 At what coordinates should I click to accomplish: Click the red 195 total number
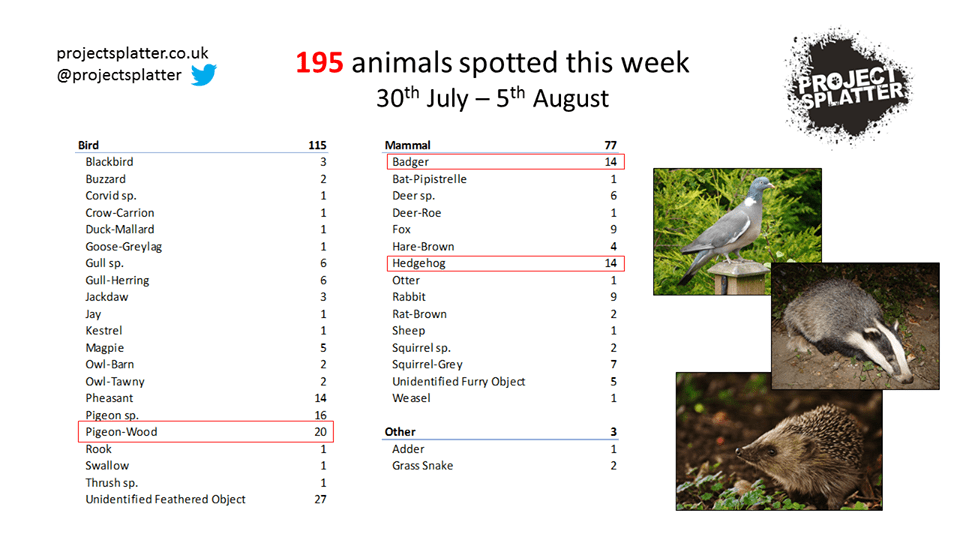coord(320,63)
